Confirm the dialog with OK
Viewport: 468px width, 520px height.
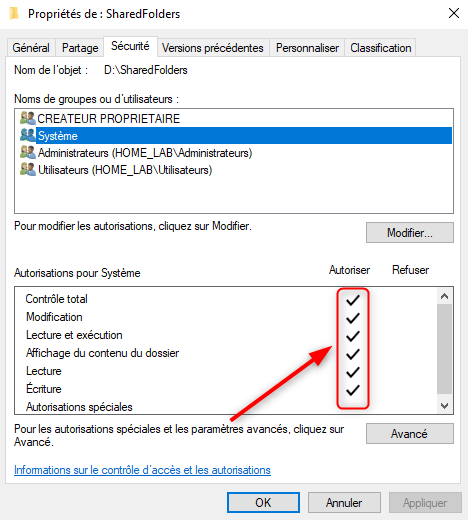coord(263,503)
